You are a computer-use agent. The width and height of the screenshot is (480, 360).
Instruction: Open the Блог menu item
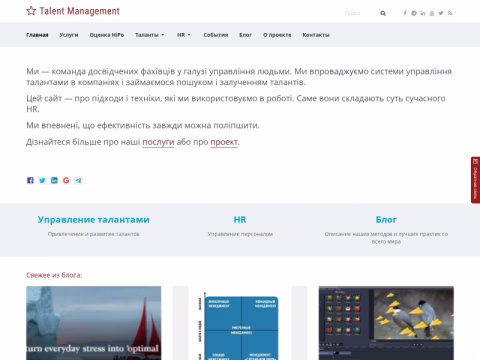click(x=245, y=35)
